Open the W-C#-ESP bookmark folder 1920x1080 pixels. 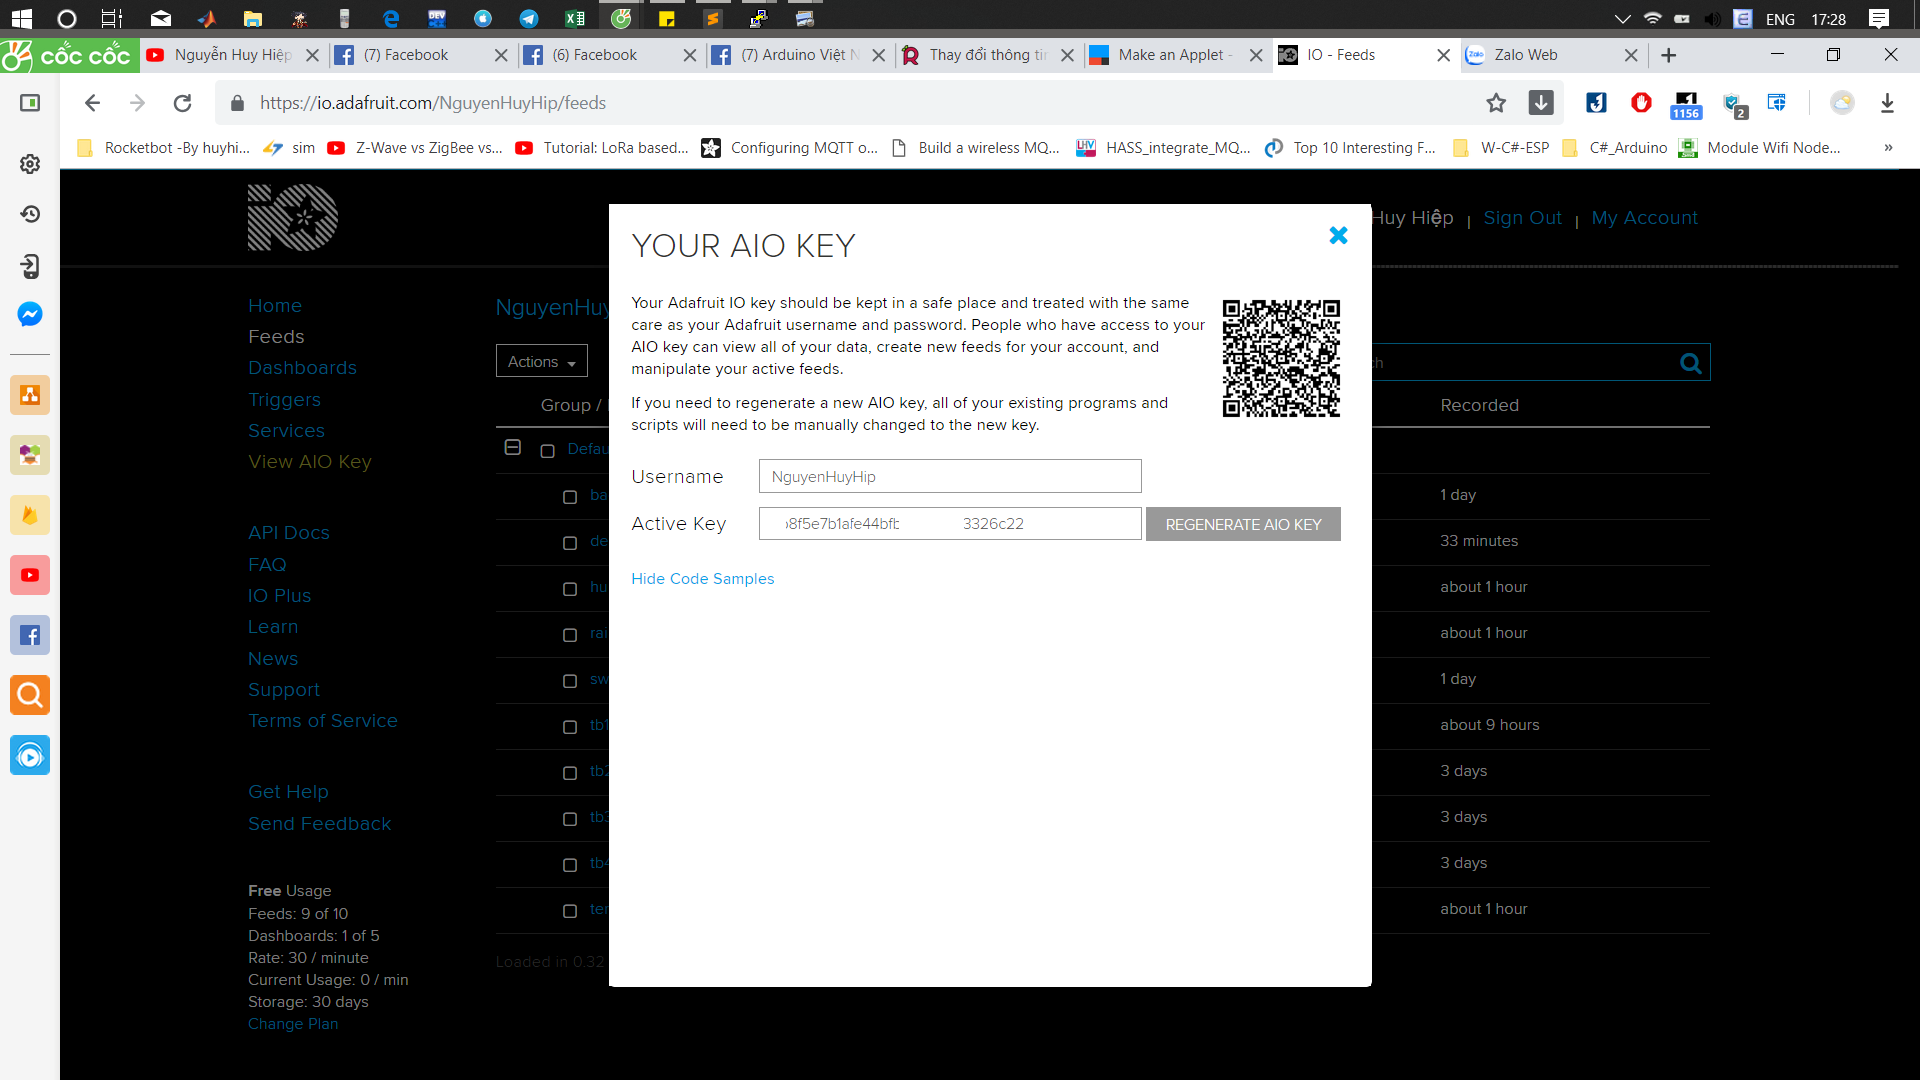click(x=1502, y=148)
